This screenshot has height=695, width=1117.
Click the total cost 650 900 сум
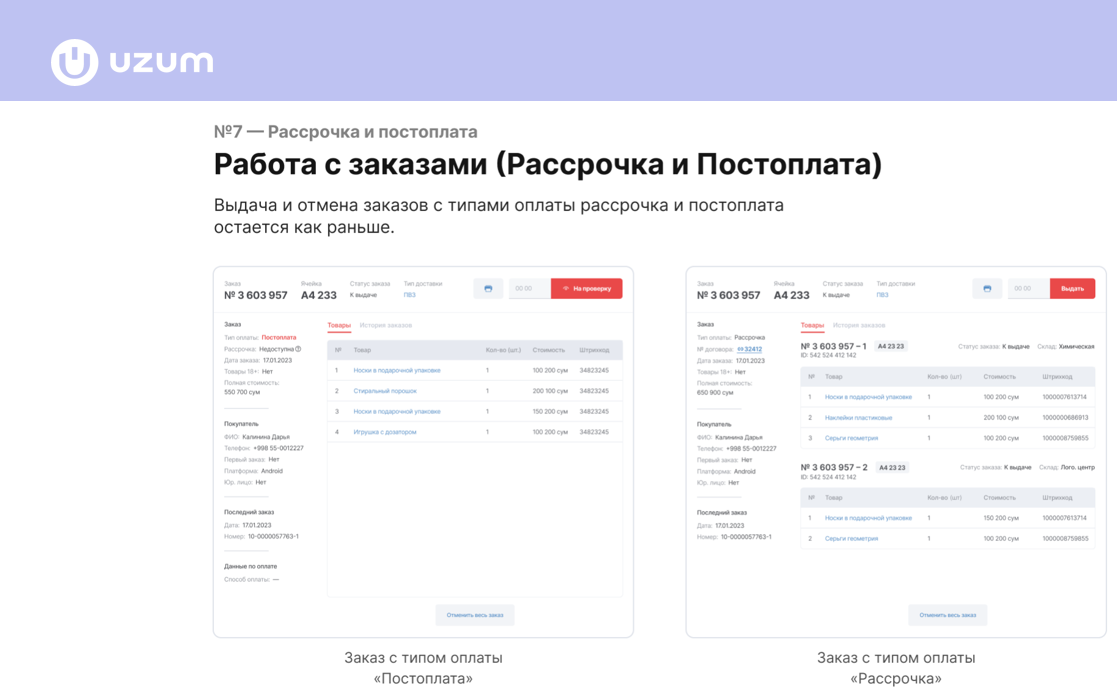(715, 392)
